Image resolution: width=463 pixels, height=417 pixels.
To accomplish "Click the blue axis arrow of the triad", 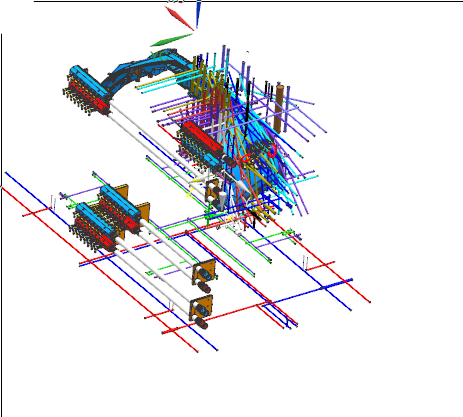I will coord(198,14).
